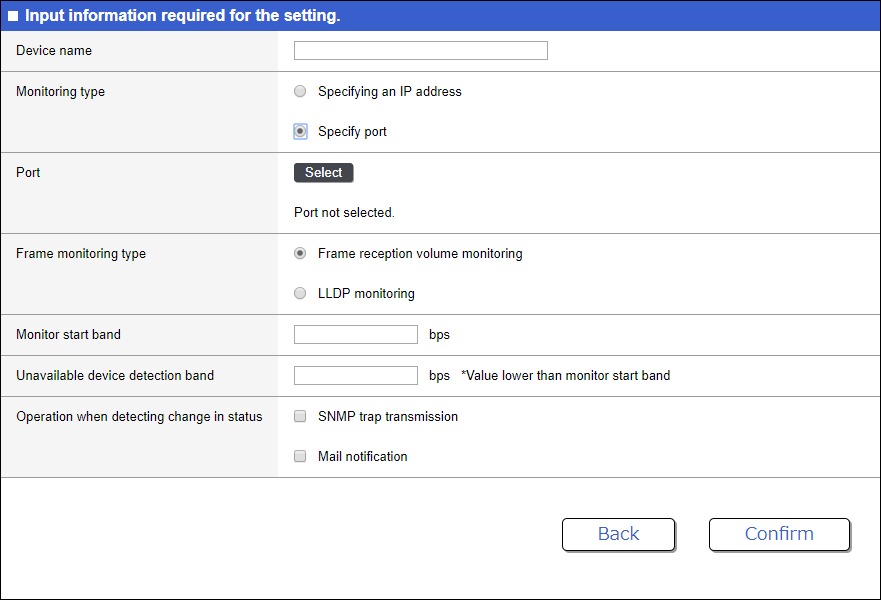Viewport: 881px width, 600px height.
Task: Click the 'Value lower than monitor start band' note
Action: click(565, 376)
